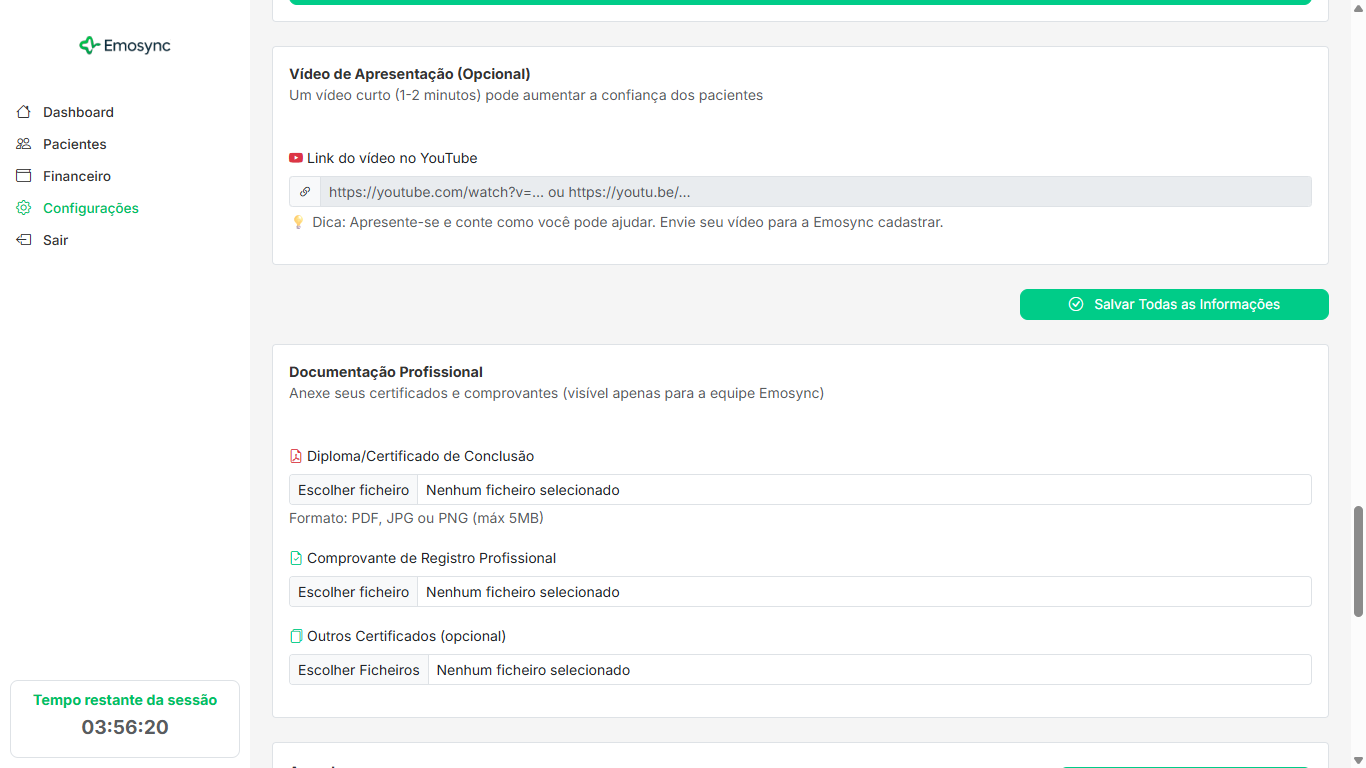This screenshot has width=1366, height=768.
Task: Open Financeiro via its card icon
Action: 21,176
